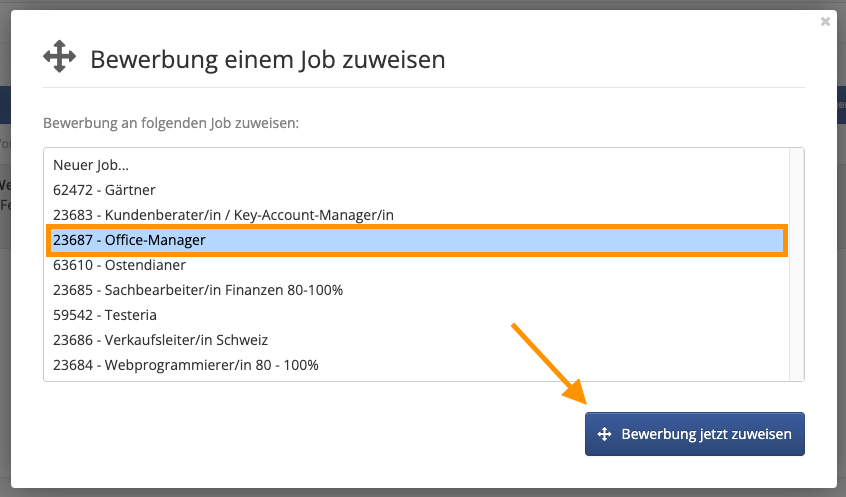Click the large move arrows icon beside title
Image resolution: width=846 pixels, height=497 pixels.
[x=59, y=56]
